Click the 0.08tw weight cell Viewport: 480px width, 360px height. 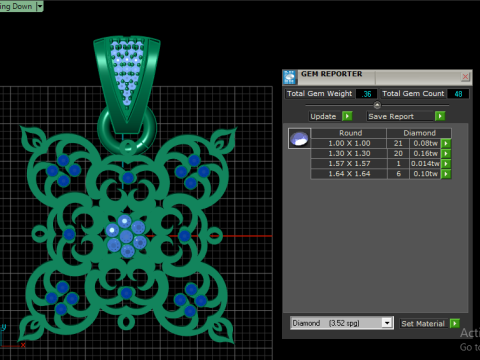click(425, 143)
